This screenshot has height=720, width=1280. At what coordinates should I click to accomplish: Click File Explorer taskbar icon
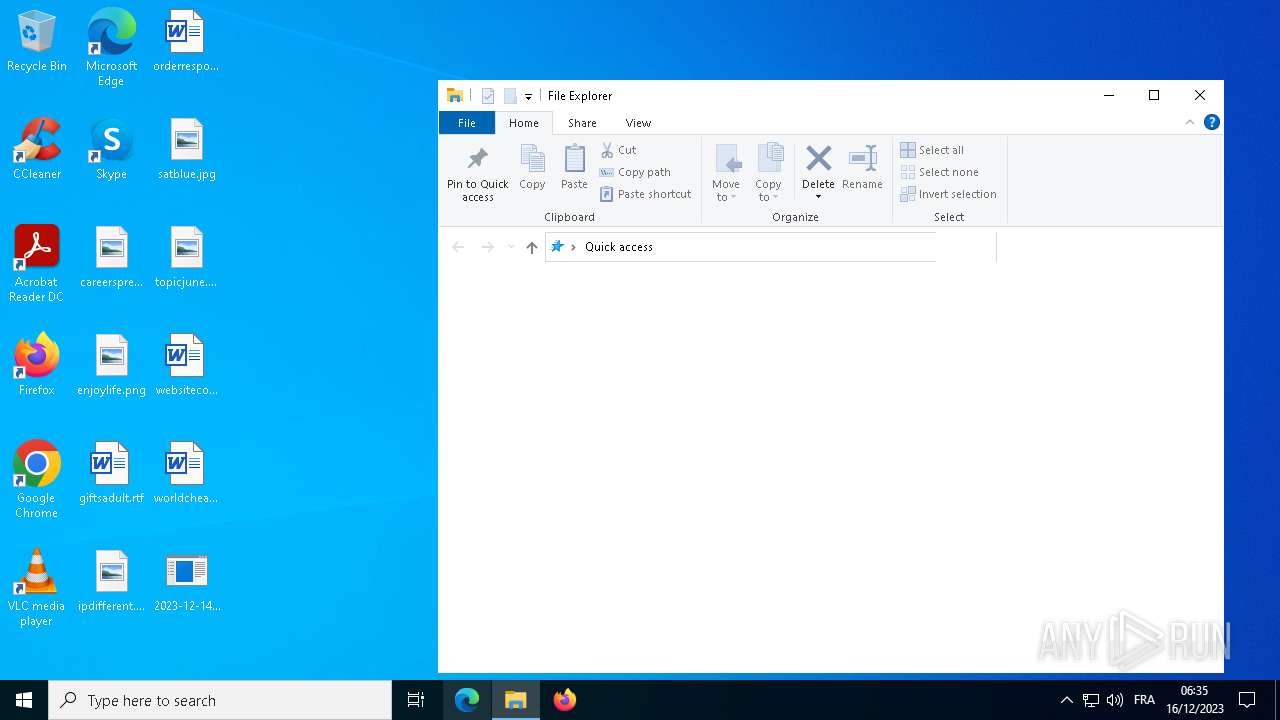[x=516, y=700]
